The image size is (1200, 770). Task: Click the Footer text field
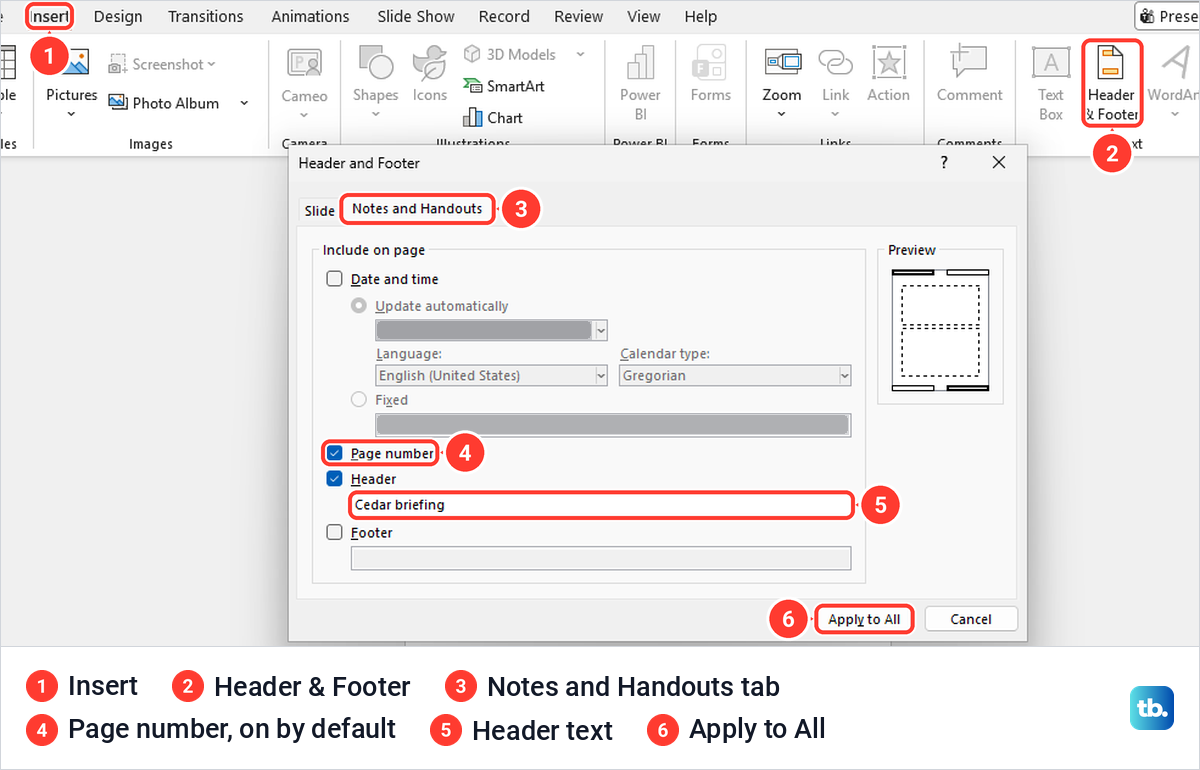[x=601, y=558]
